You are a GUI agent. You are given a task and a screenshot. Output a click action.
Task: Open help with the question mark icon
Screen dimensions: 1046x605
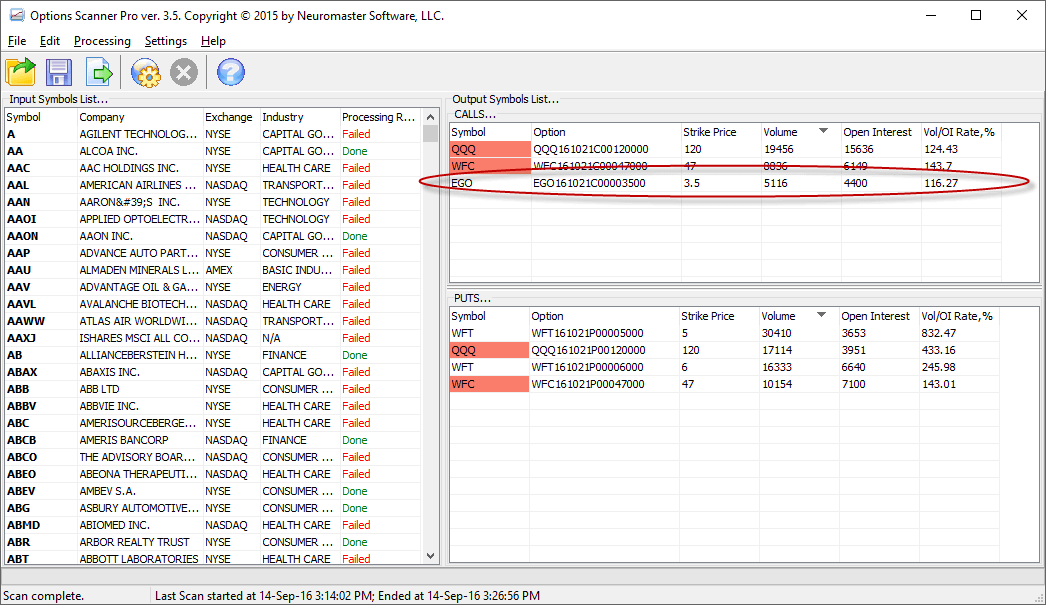(x=231, y=72)
